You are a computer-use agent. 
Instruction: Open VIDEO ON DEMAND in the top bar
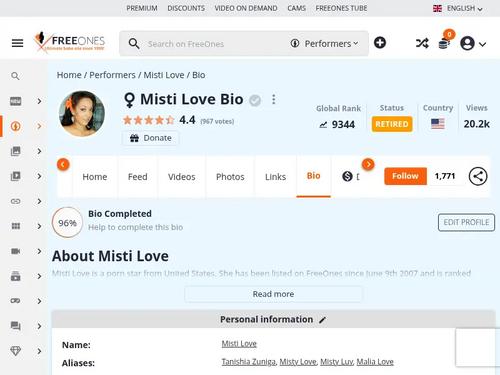click(246, 8)
